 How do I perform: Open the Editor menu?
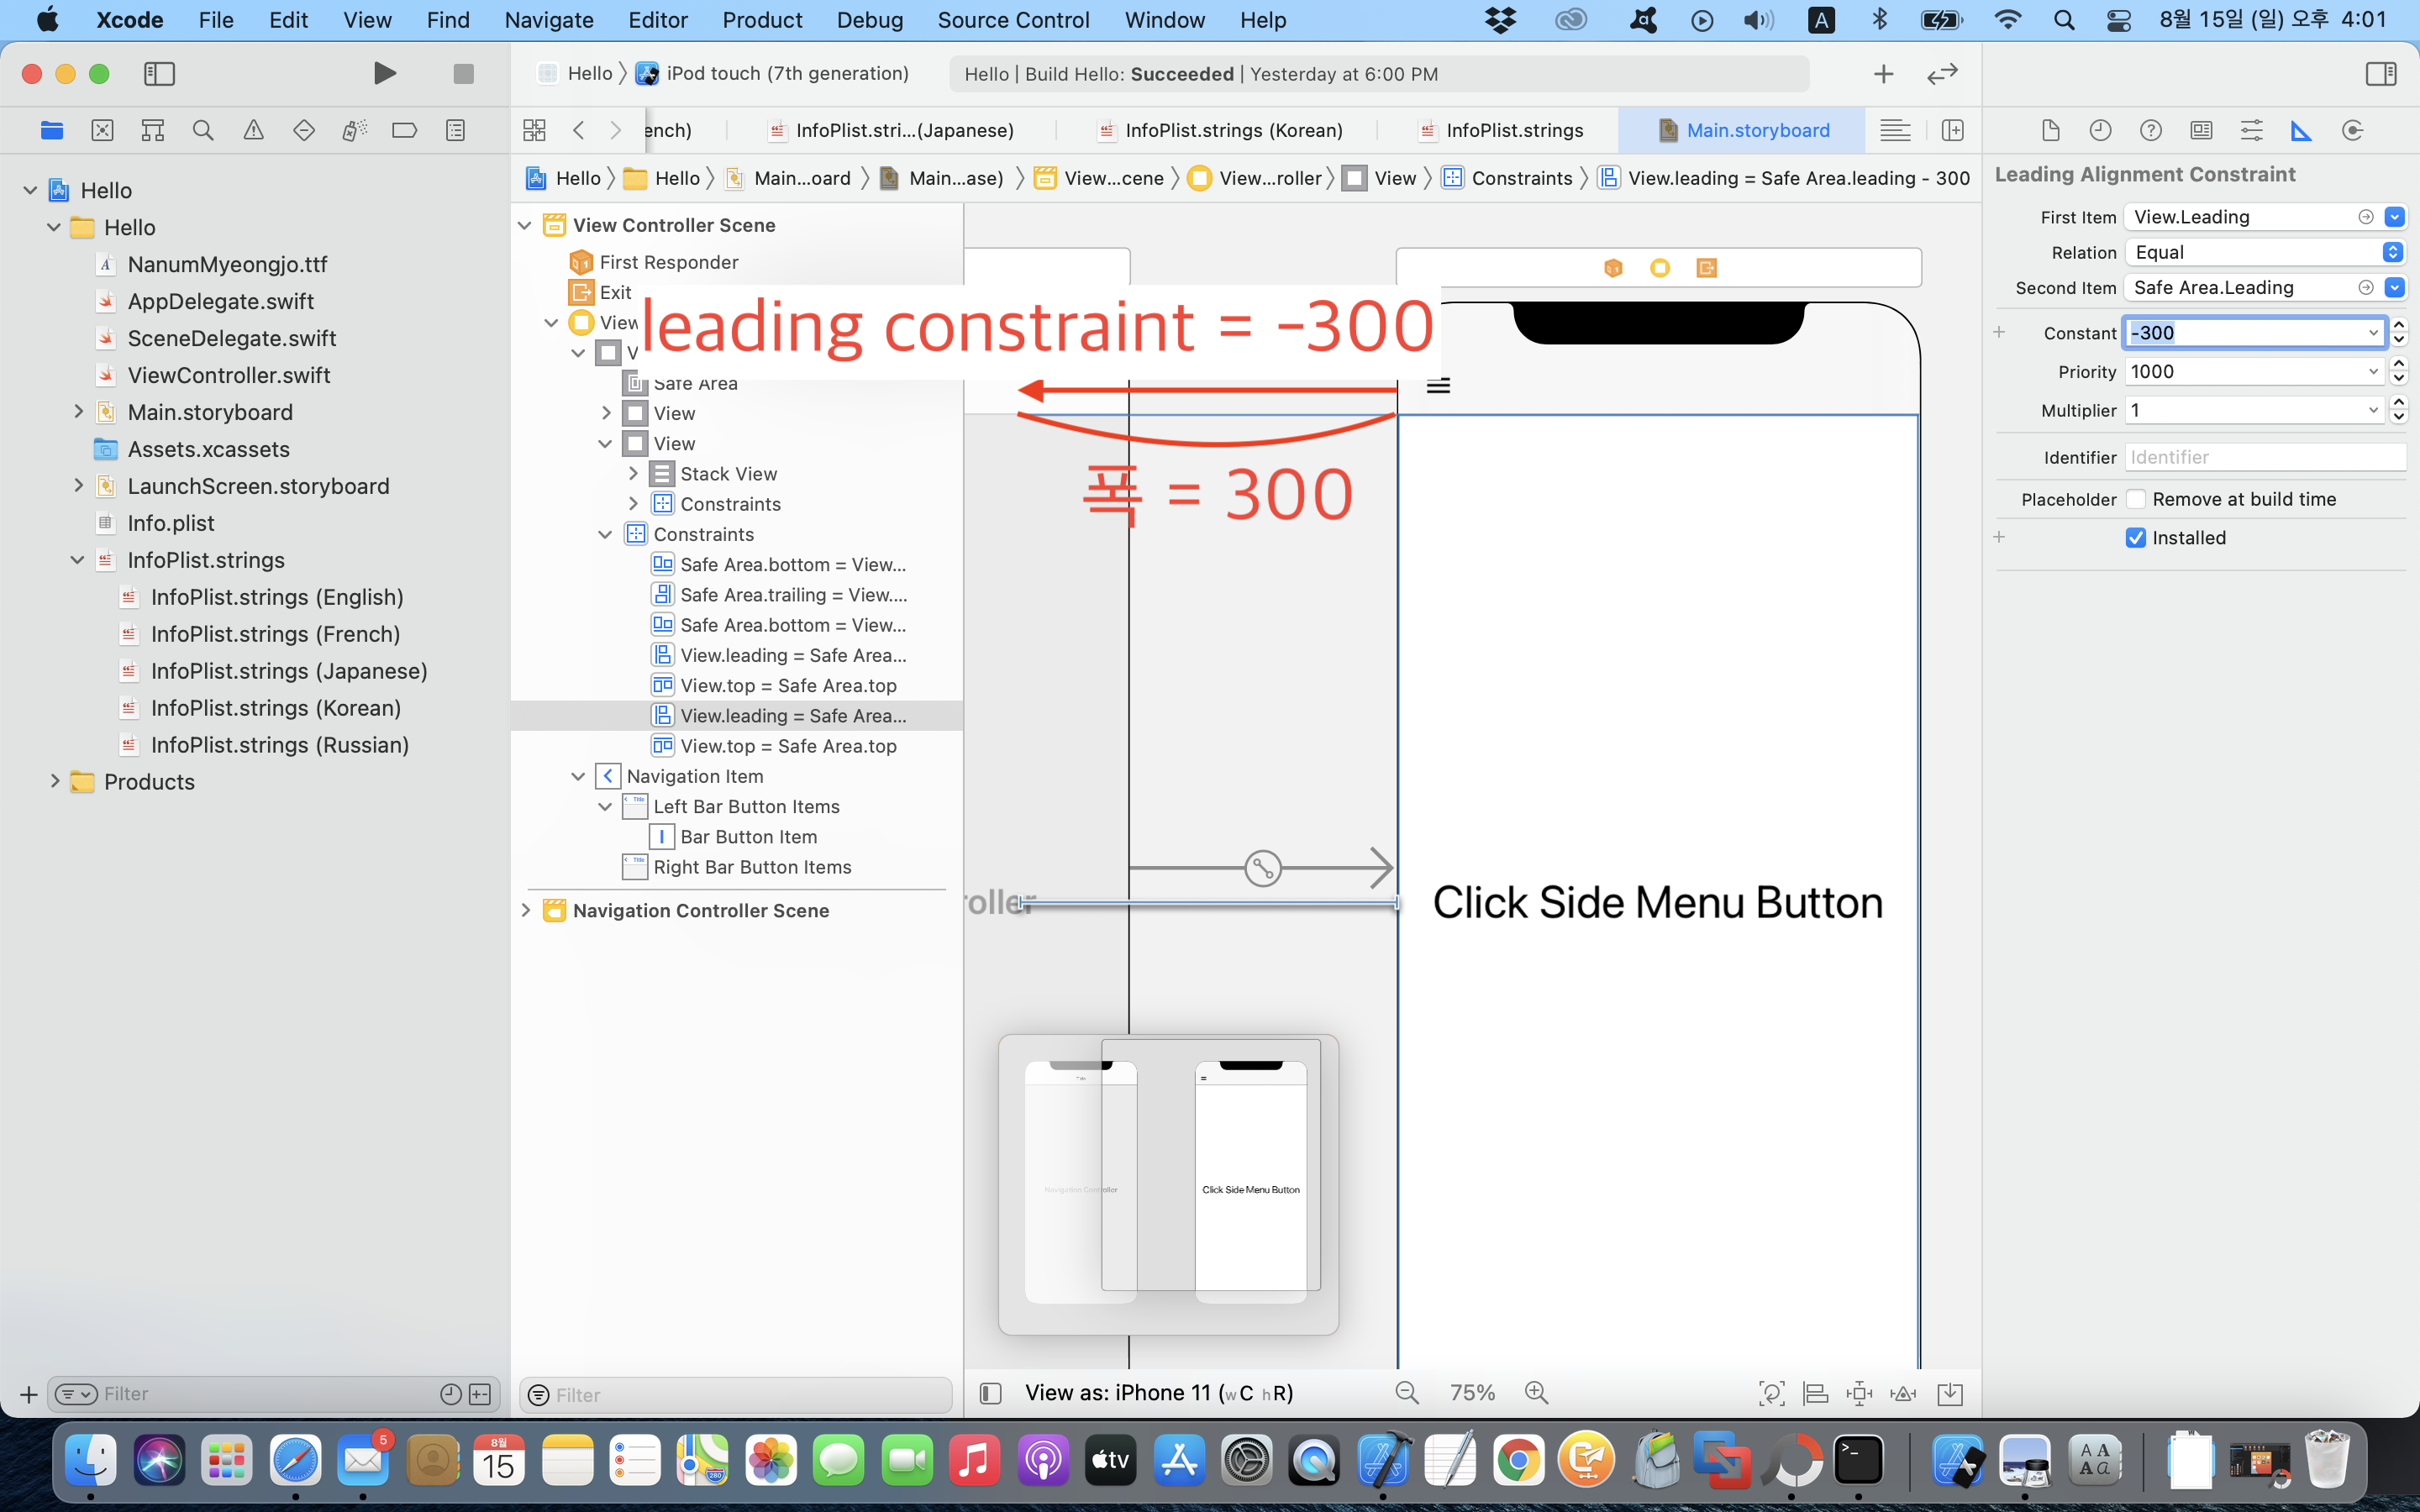coord(657,20)
